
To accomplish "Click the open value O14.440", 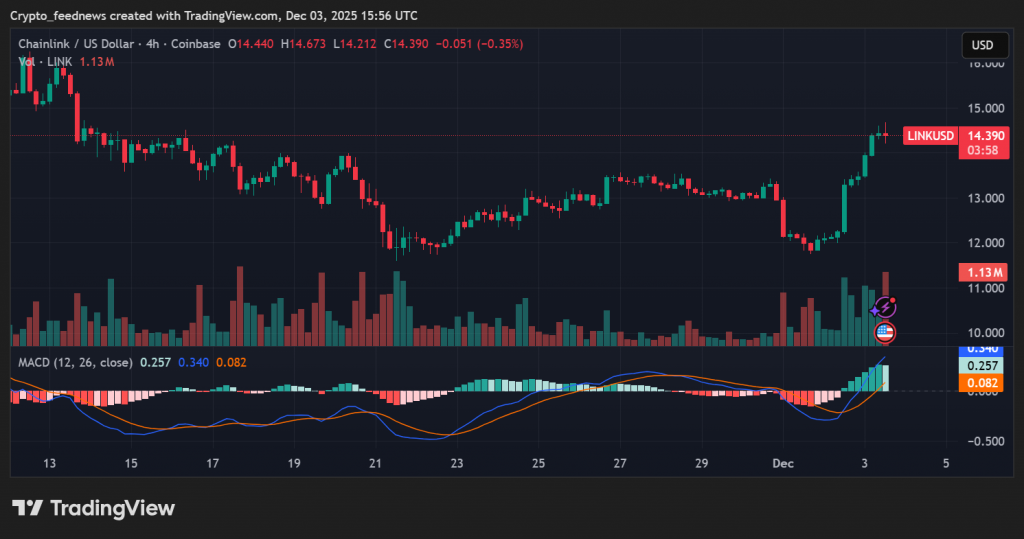I will [251, 44].
